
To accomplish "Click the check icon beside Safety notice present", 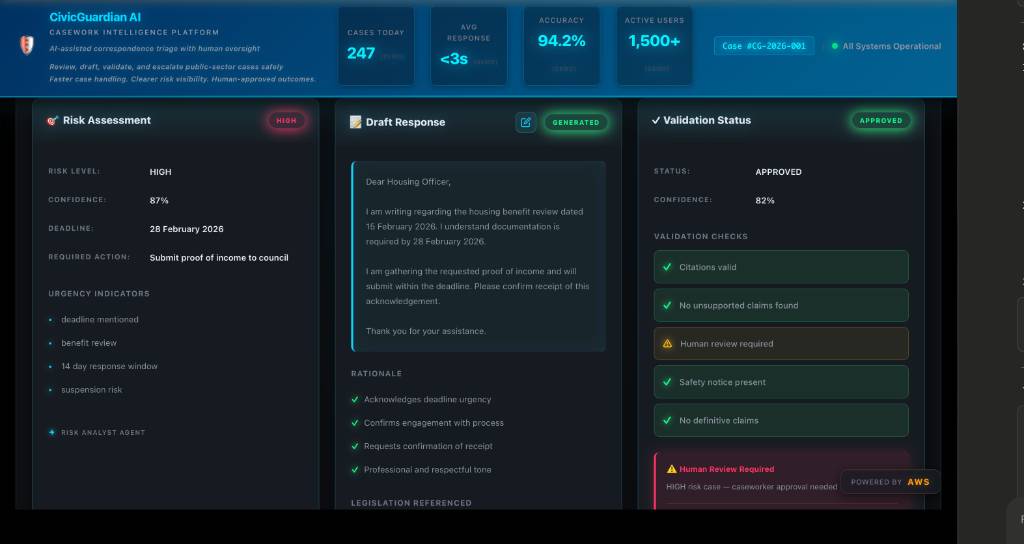I will pyautogui.click(x=667, y=382).
